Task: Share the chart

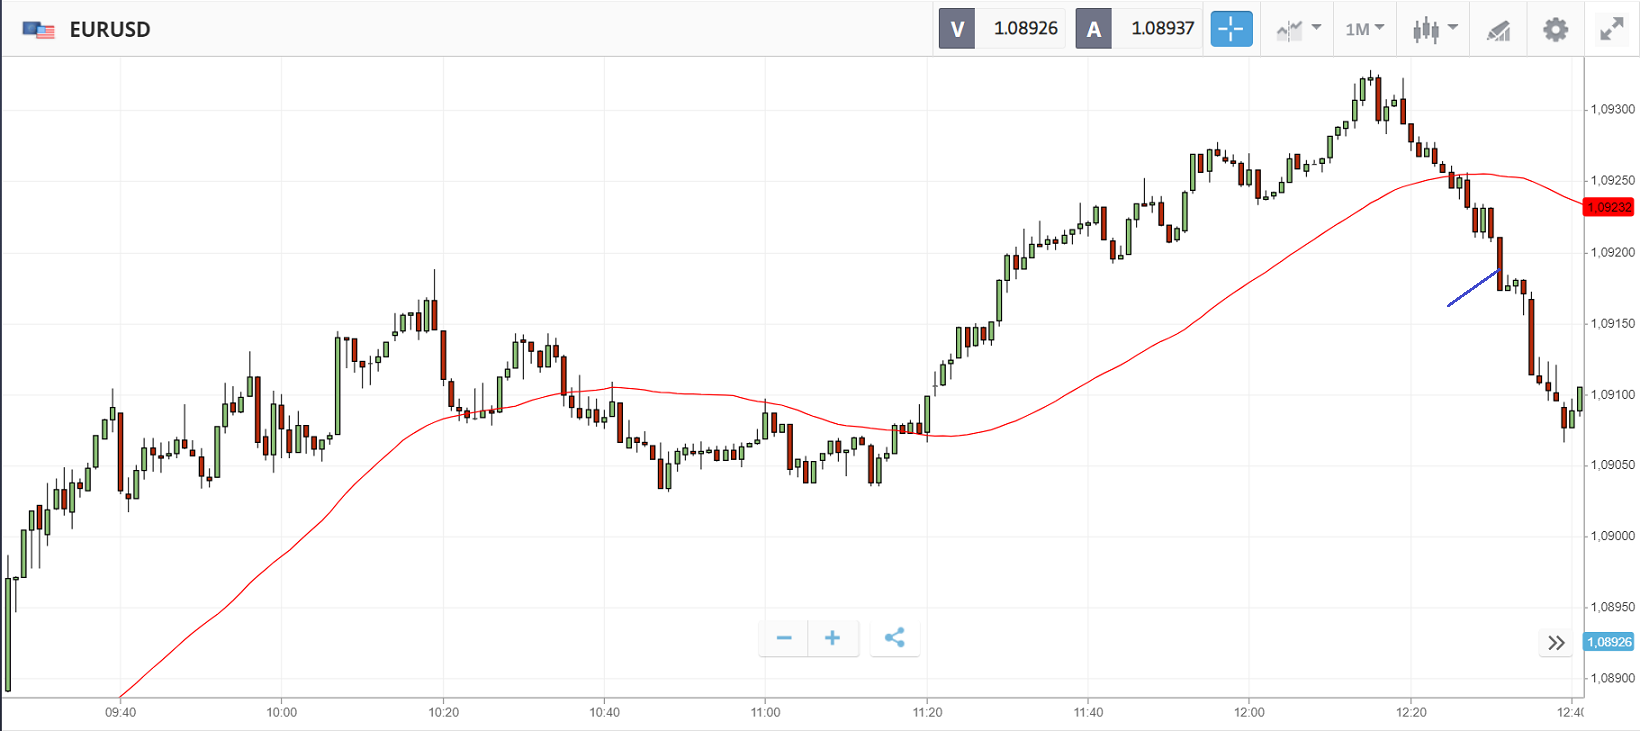Action: coord(895,638)
